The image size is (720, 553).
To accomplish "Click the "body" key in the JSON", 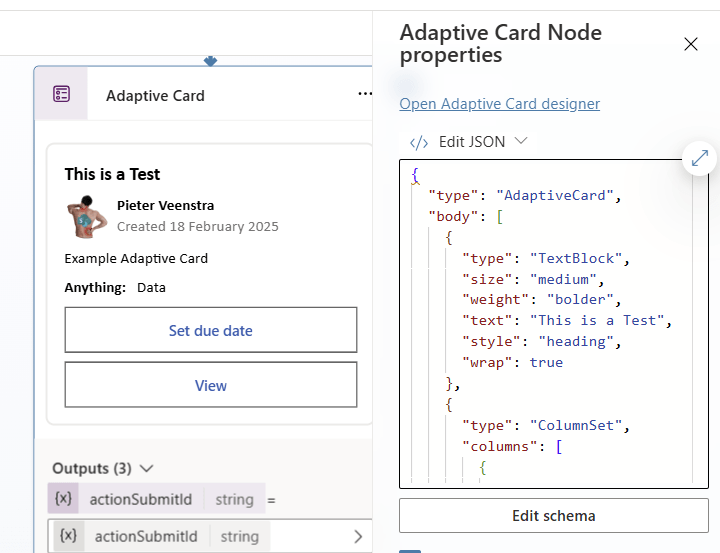I will coord(453,216).
